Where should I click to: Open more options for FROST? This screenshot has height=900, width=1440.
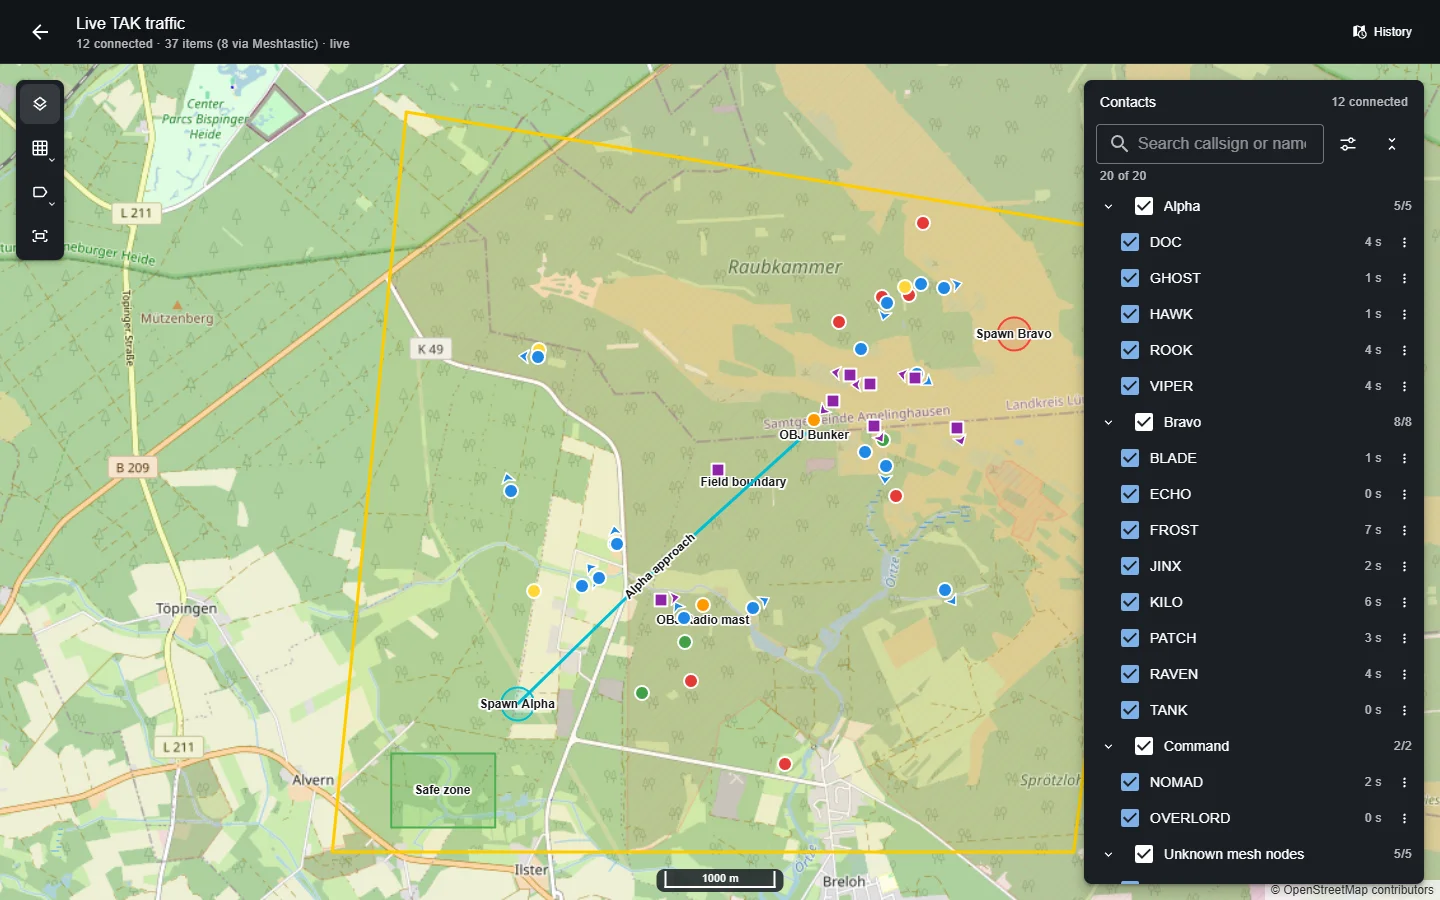[x=1404, y=530]
